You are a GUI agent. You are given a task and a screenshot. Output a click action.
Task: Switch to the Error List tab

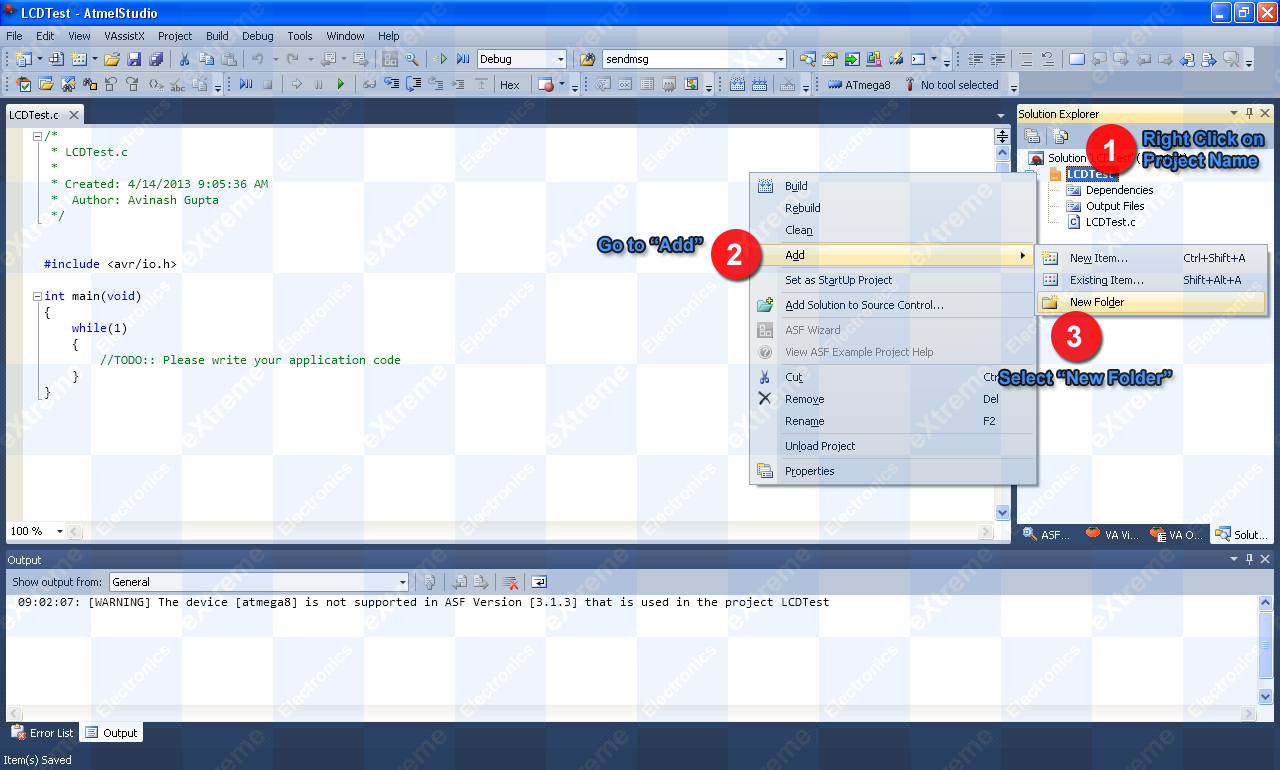click(43, 733)
